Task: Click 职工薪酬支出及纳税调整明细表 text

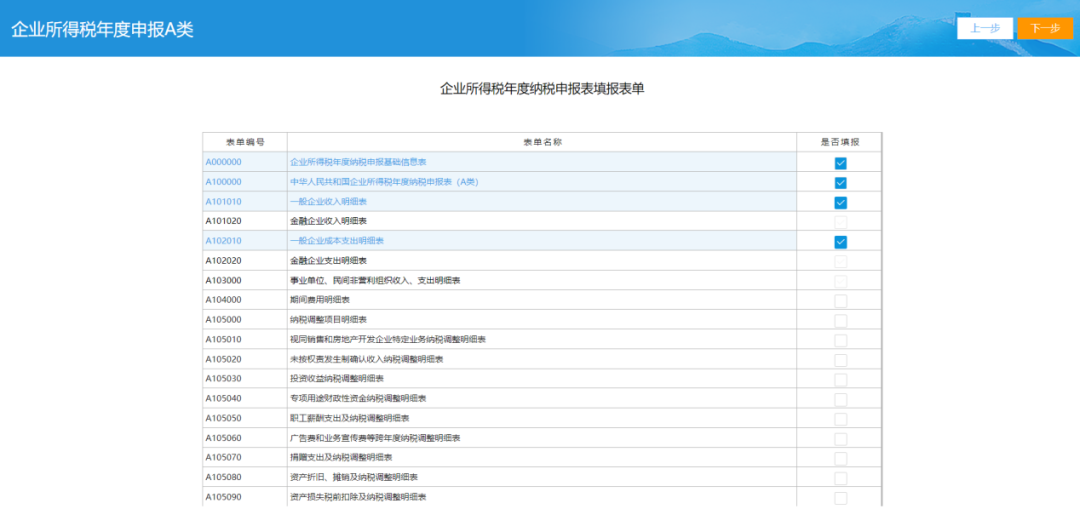Action: tap(350, 418)
